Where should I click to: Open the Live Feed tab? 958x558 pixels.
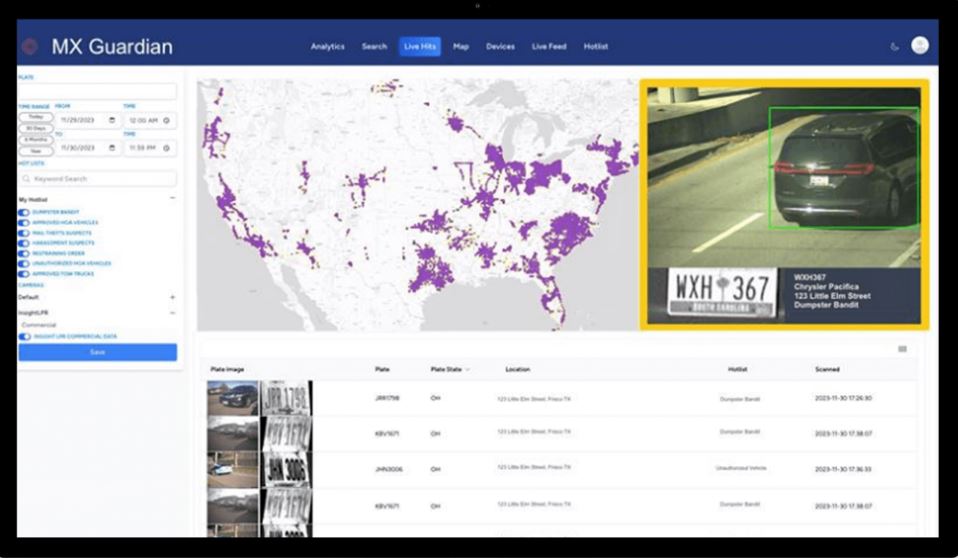pos(549,47)
